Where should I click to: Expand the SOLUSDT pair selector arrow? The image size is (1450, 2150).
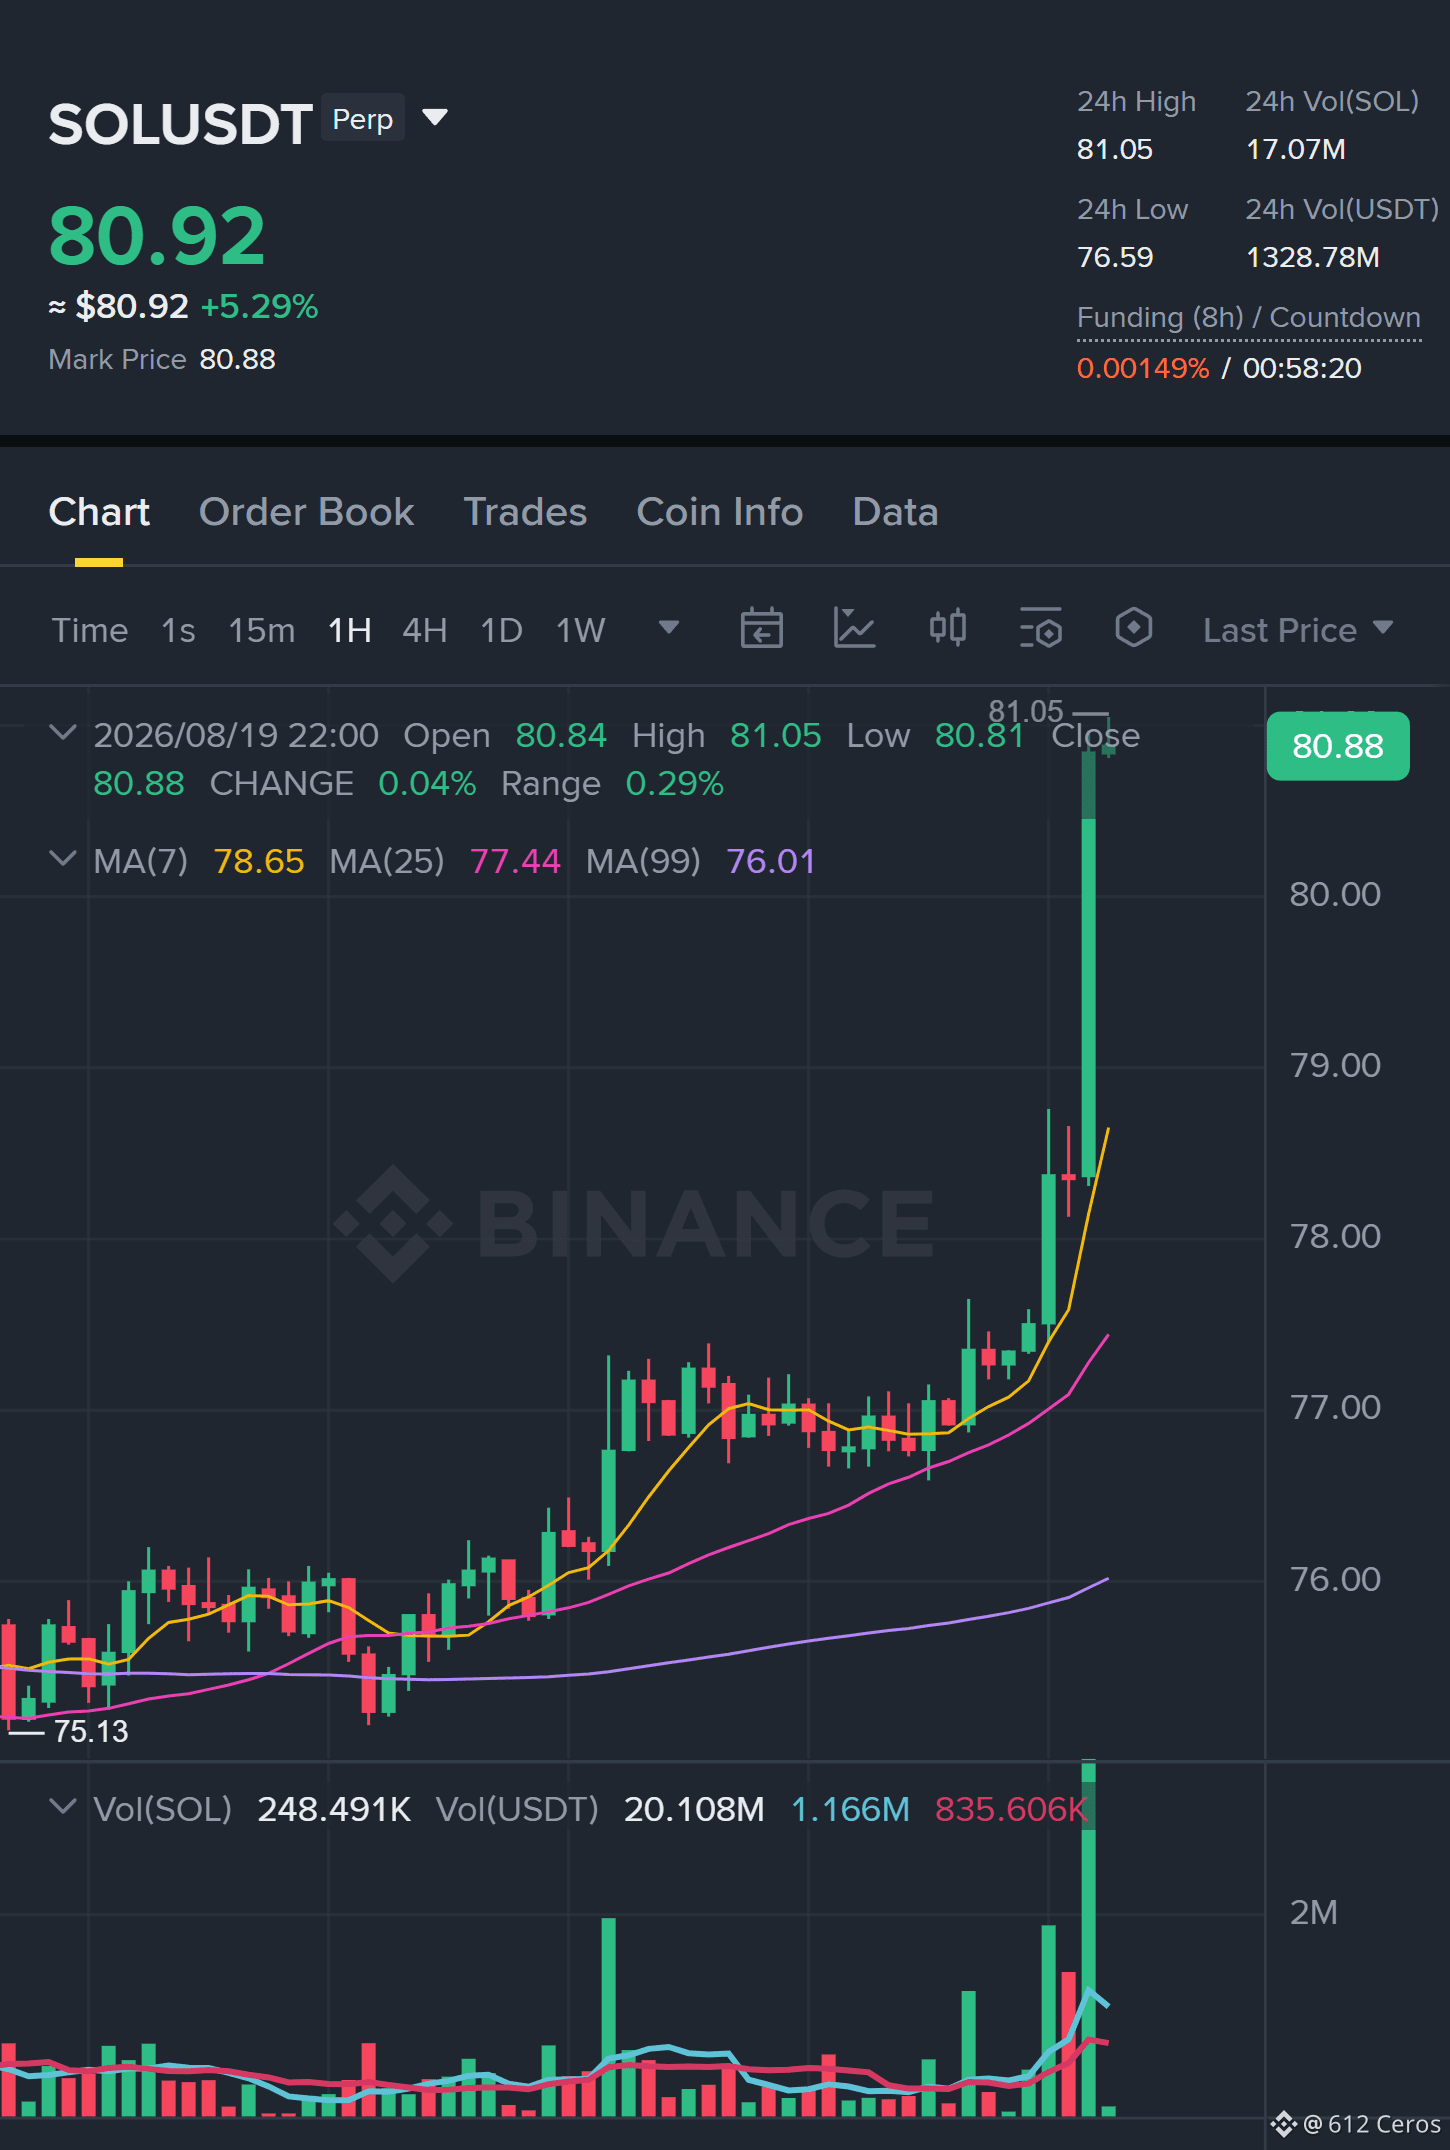click(435, 118)
